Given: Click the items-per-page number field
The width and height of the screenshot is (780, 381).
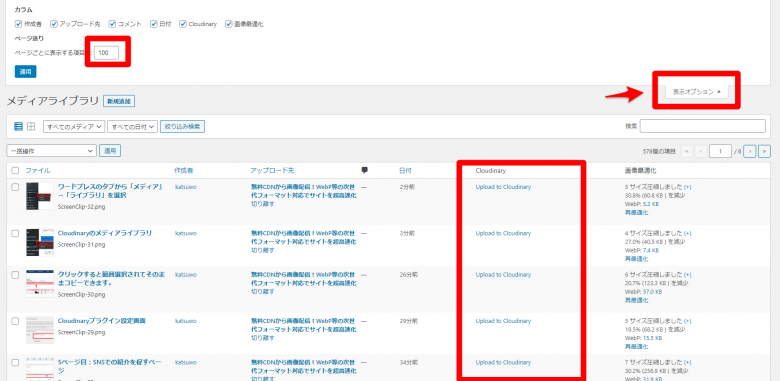Looking at the screenshot, I should coord(106,52).
